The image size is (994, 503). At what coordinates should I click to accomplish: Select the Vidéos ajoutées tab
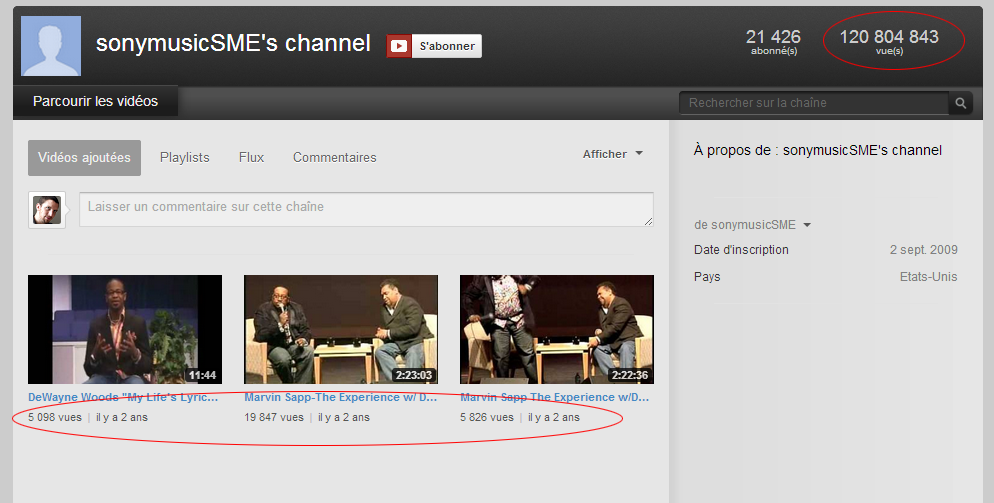(x=84, y=158)
